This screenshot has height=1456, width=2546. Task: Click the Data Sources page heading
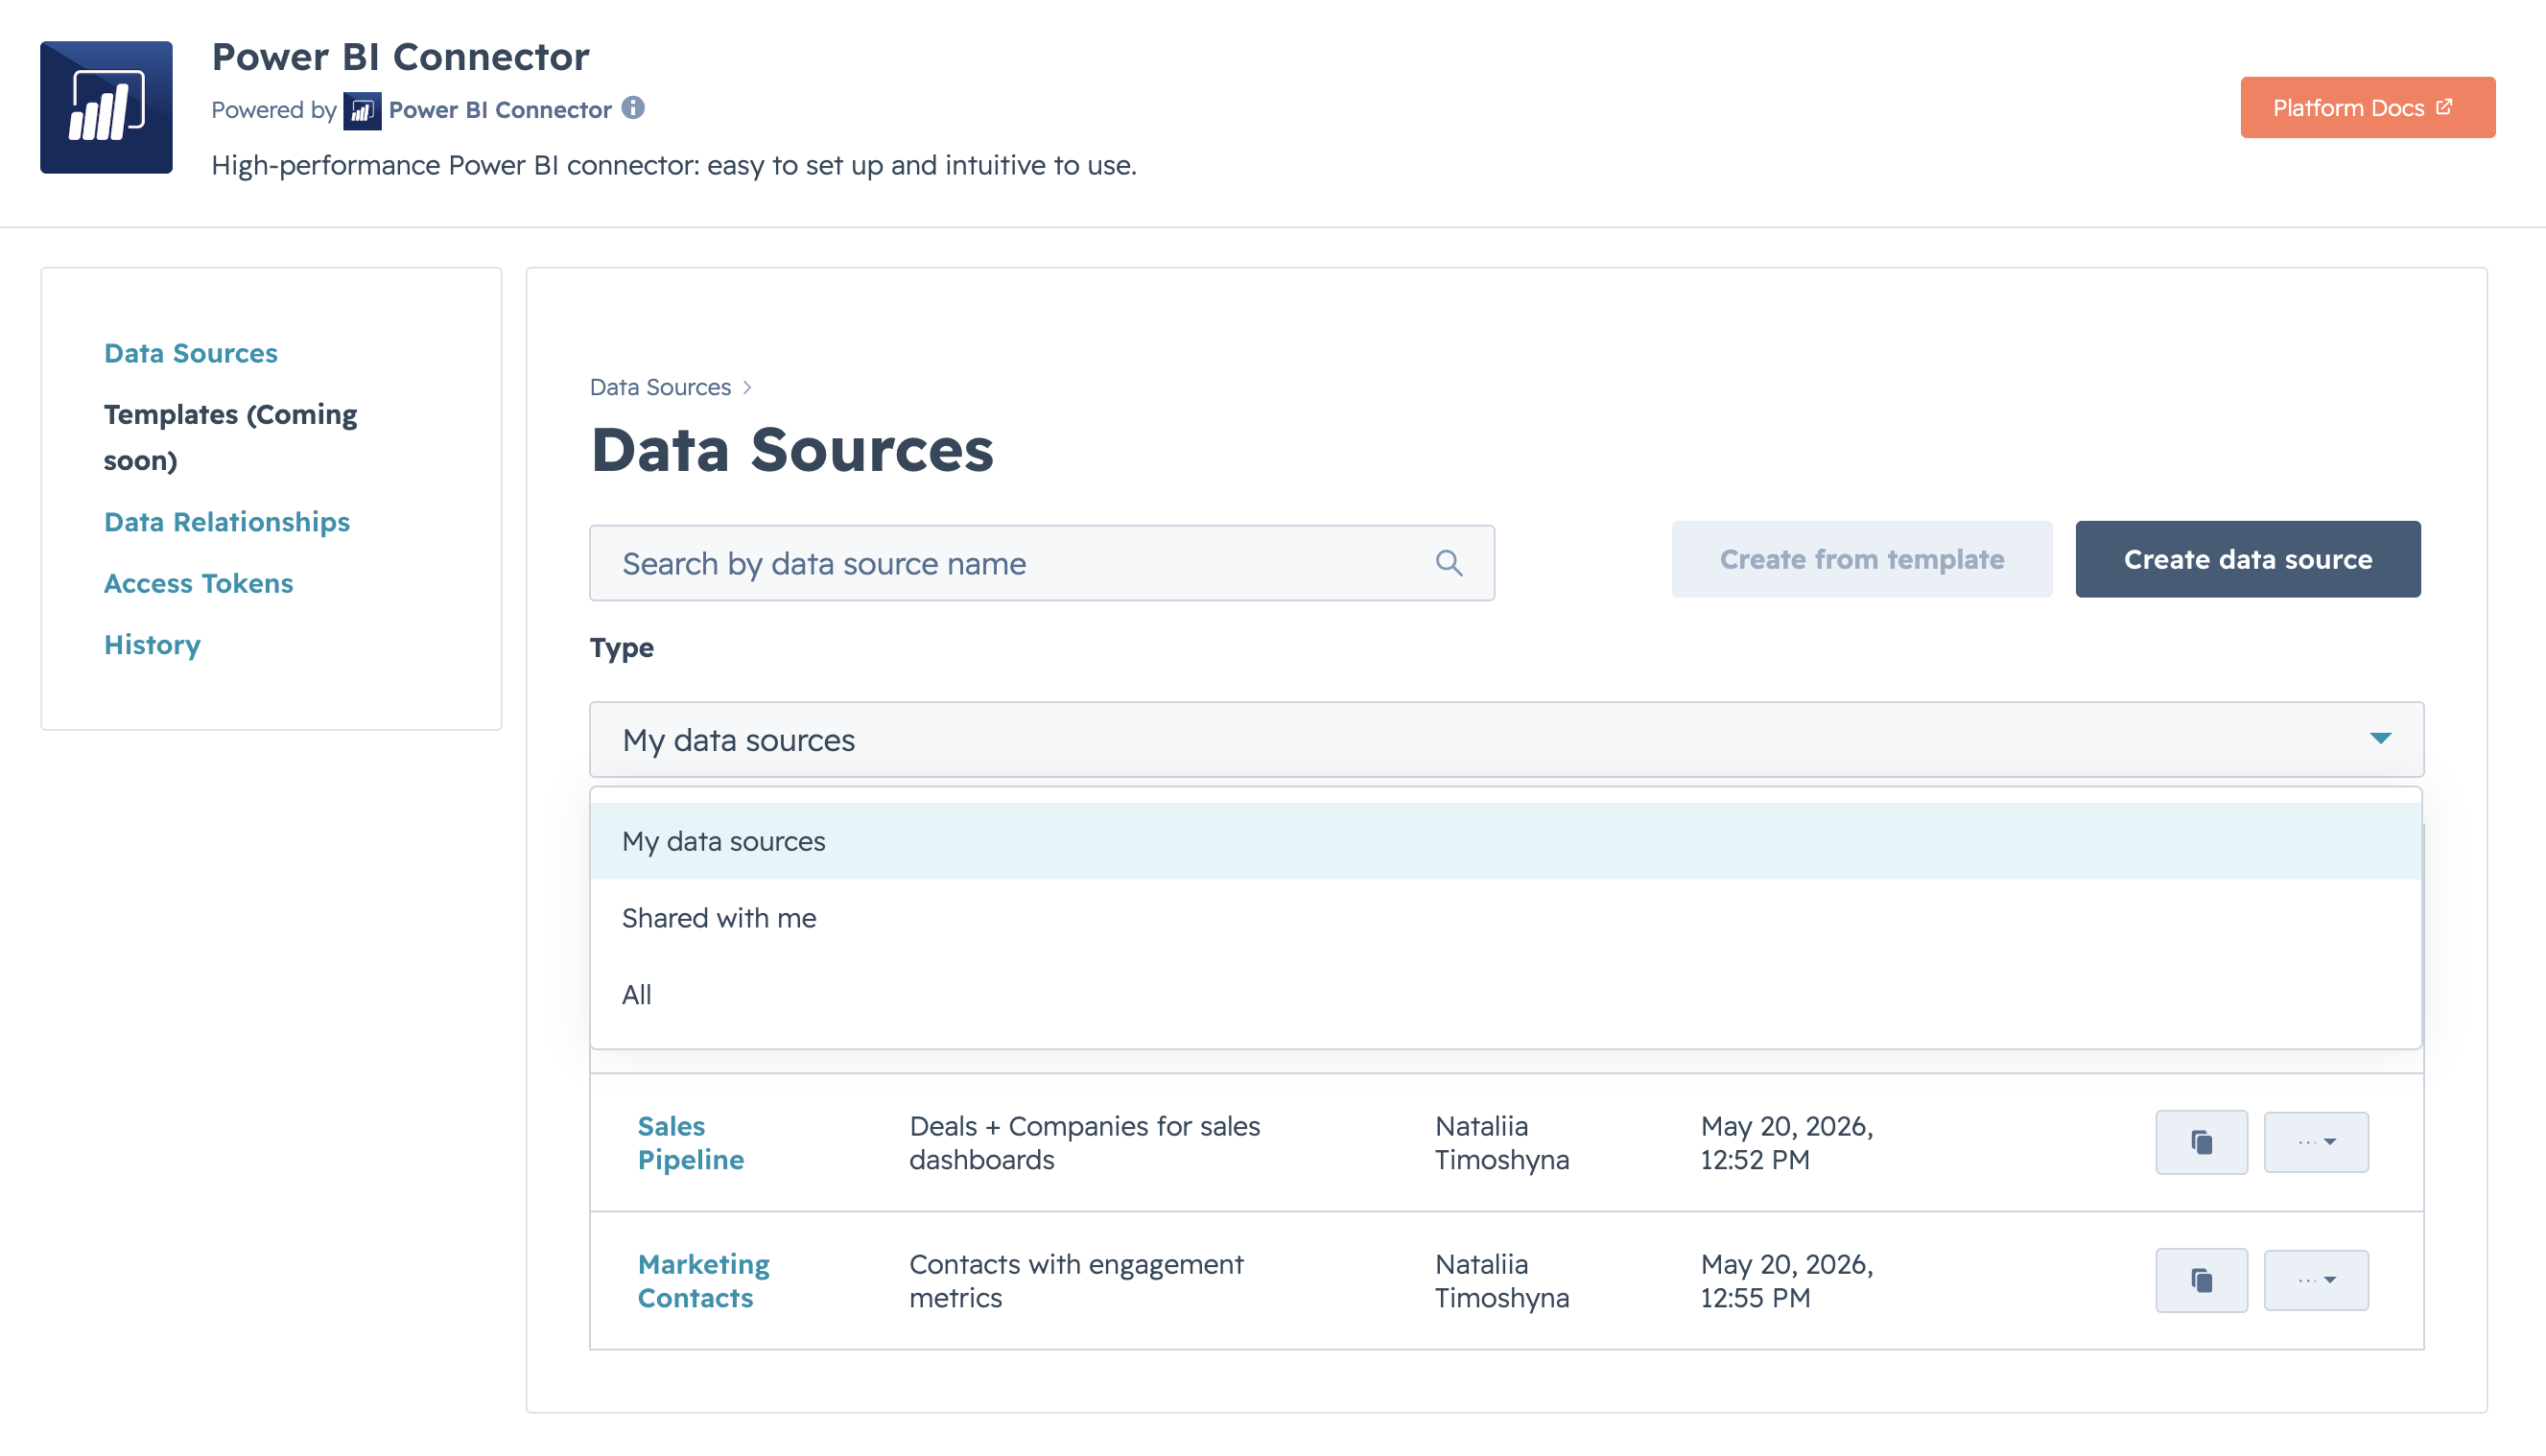[x=792, y=450]
